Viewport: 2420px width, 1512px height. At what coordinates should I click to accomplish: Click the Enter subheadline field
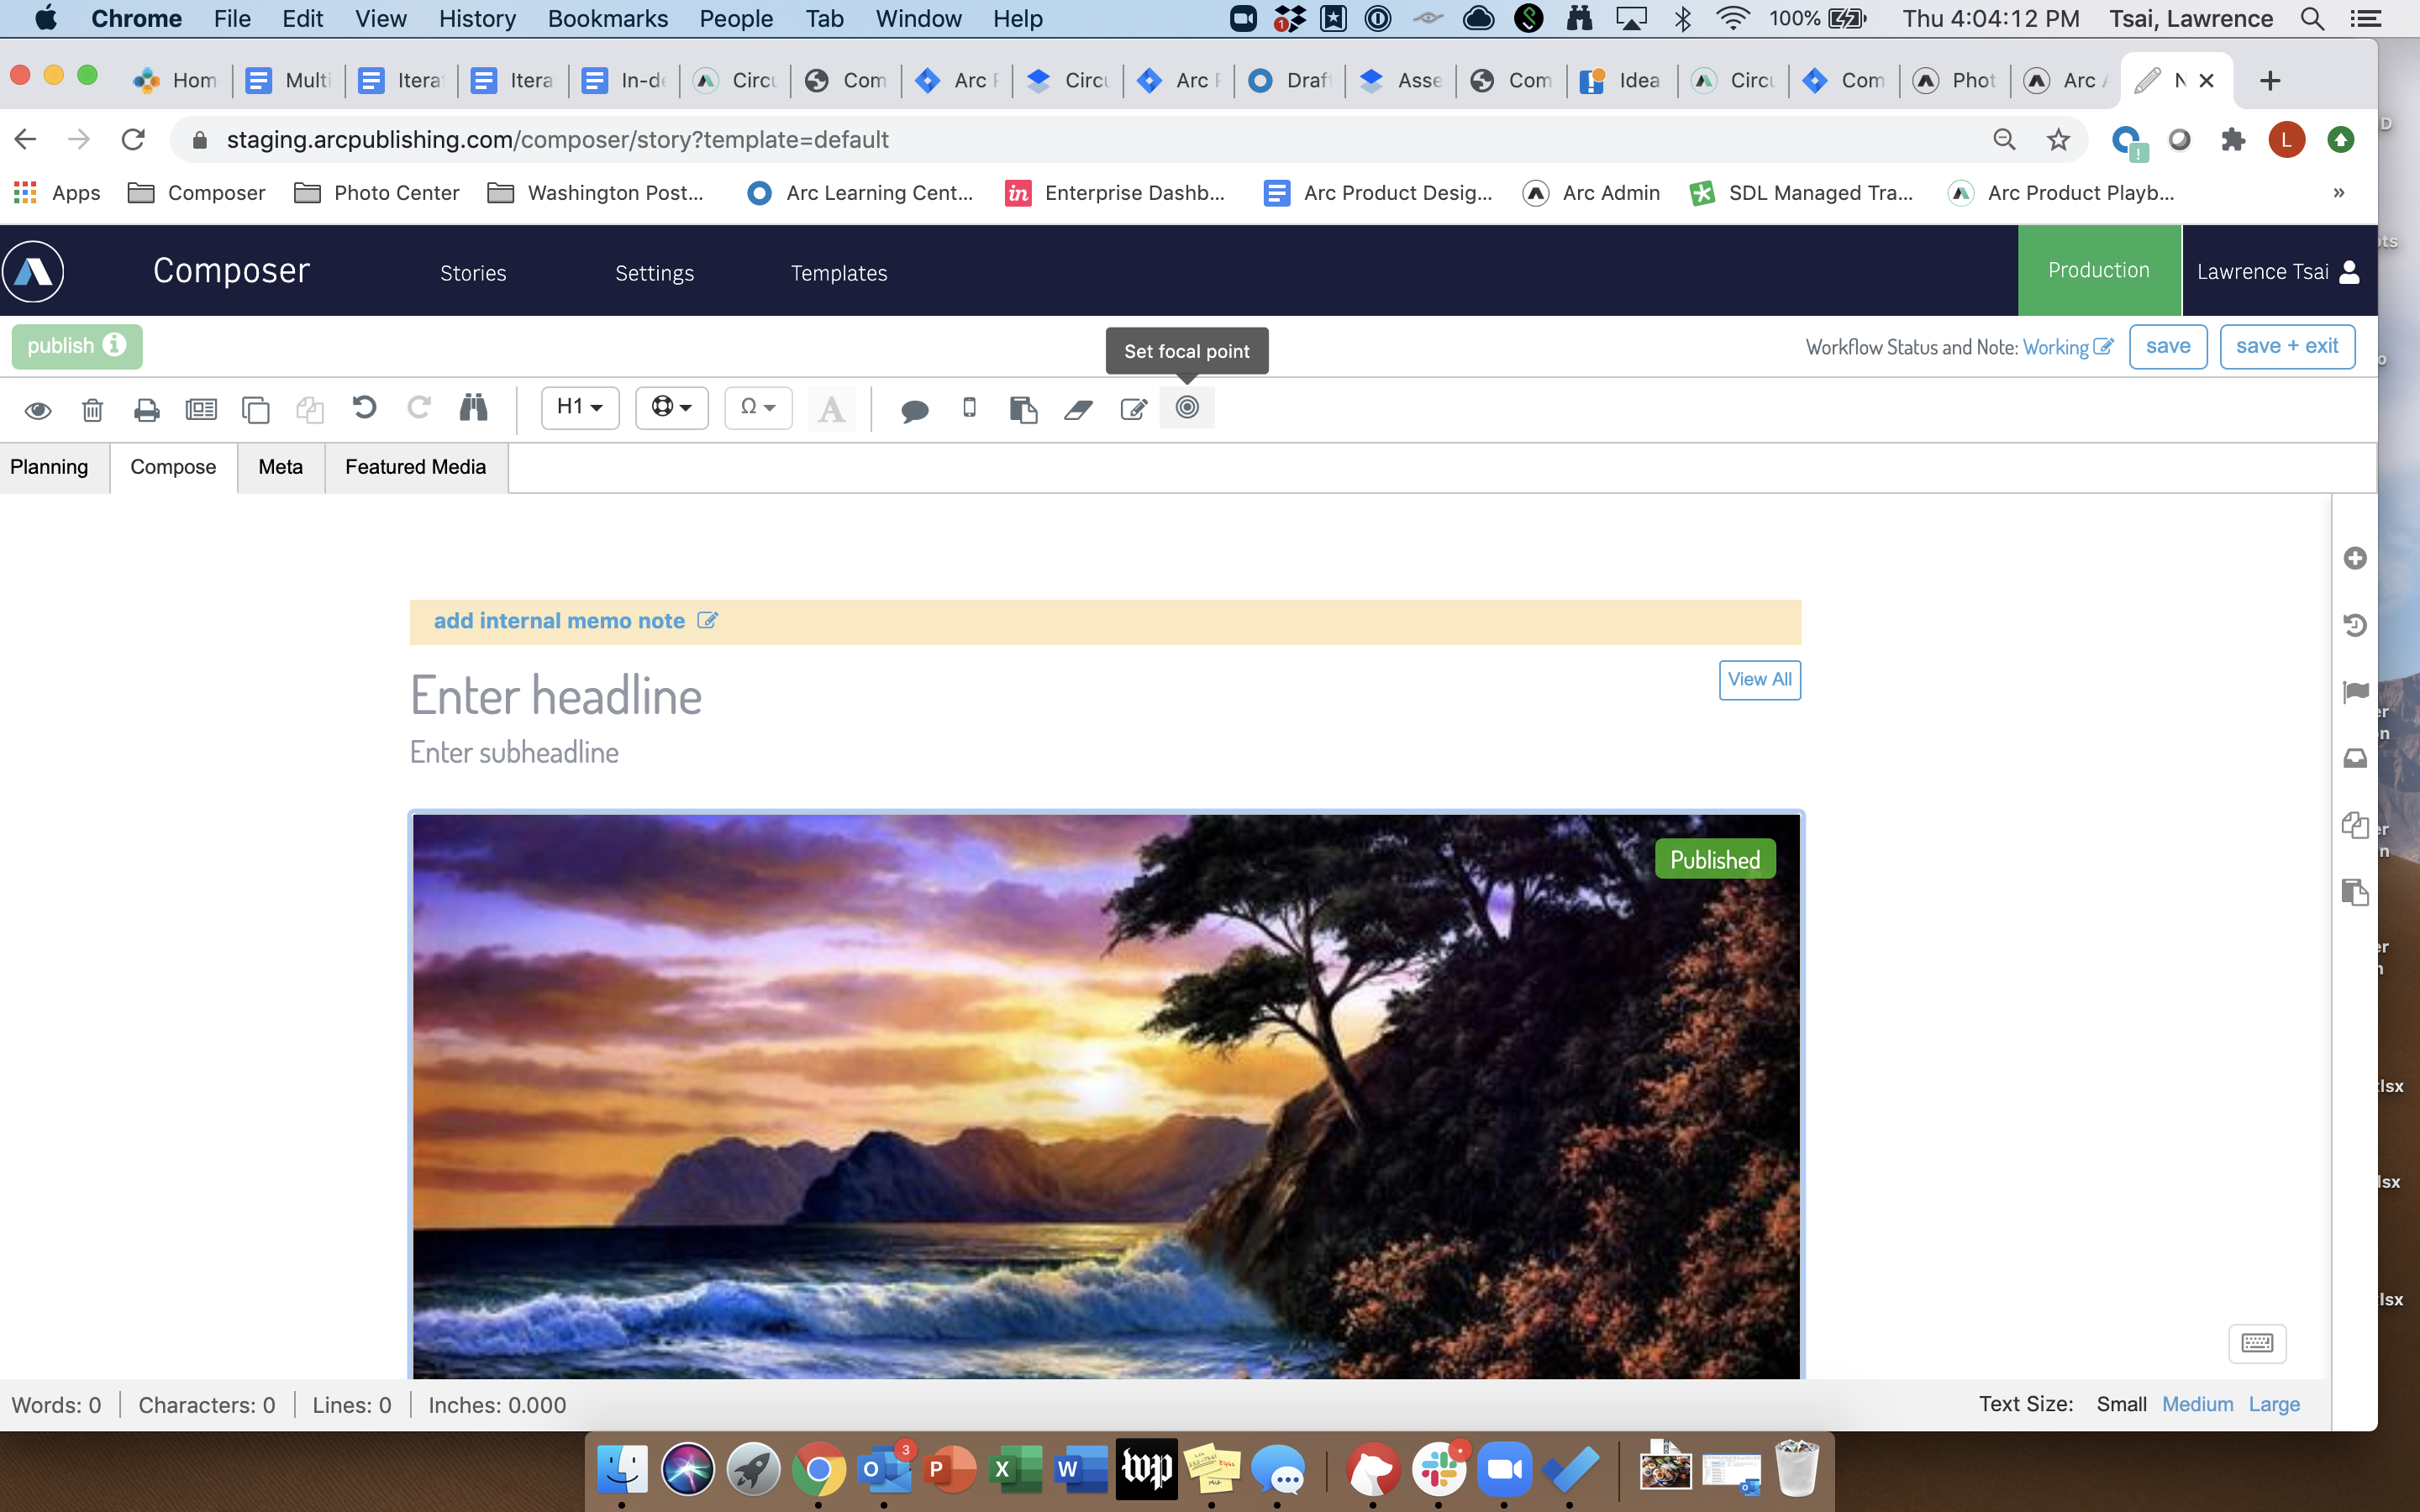[1105, 753]
